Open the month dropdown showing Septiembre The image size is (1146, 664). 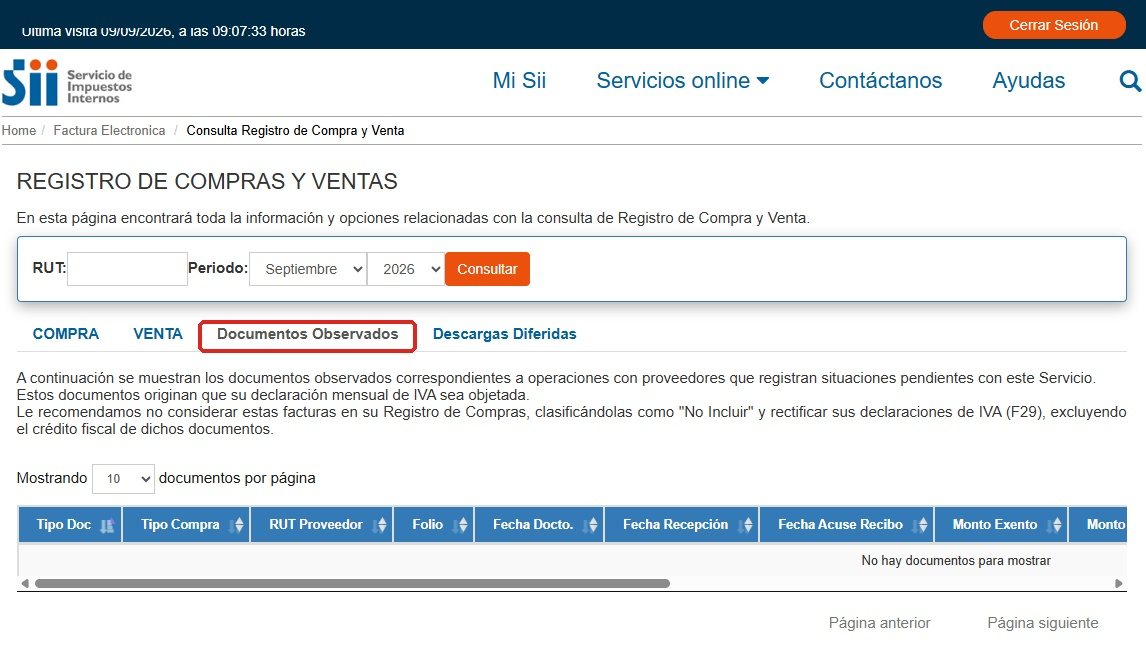click(x=308, y=269)
